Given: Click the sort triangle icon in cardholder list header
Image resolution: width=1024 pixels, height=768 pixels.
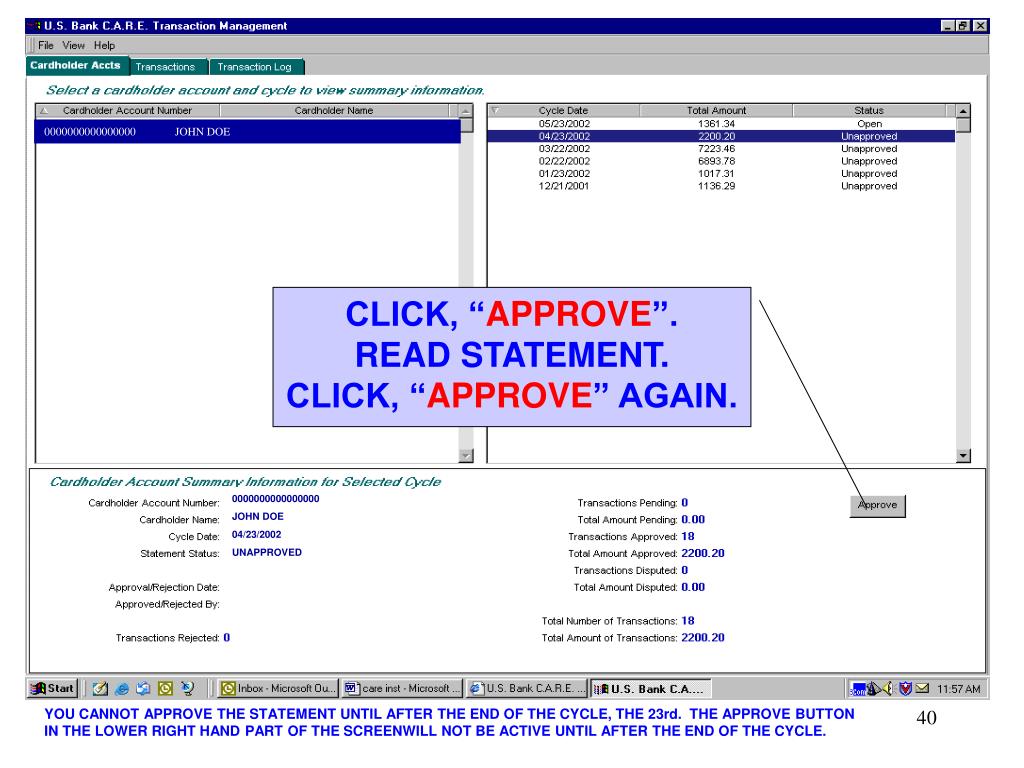Looking at the screenshot, I should click(44, 110).
